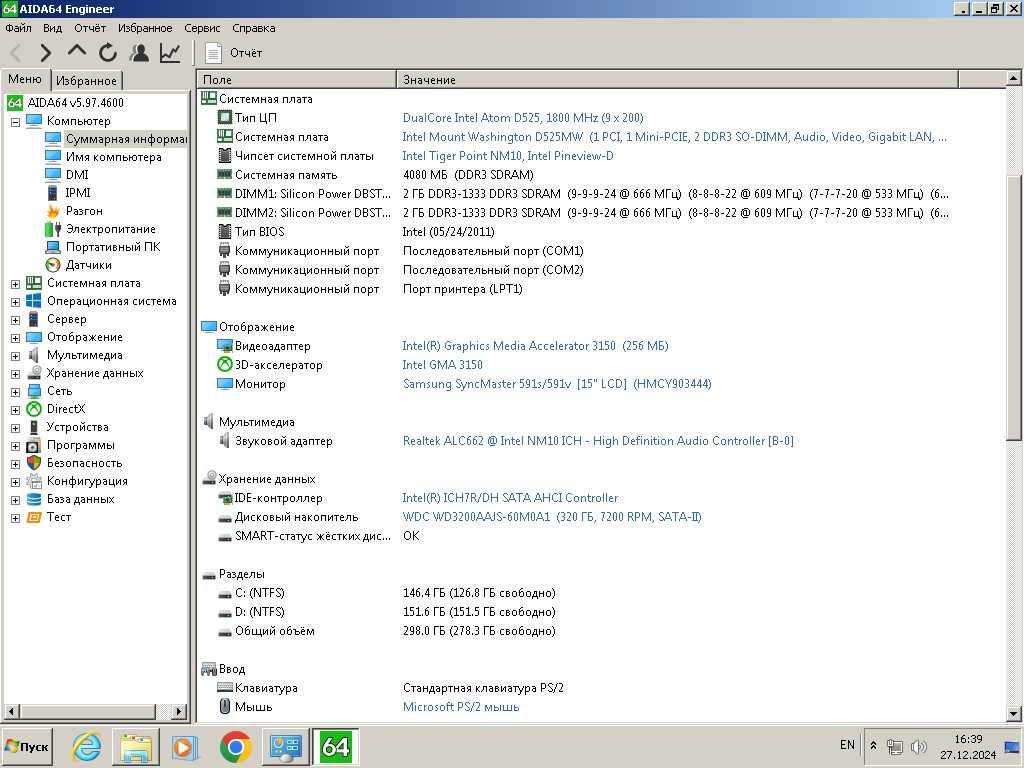Expand the Безопасность tree node

pyautogui.click(x=15, y=464)
